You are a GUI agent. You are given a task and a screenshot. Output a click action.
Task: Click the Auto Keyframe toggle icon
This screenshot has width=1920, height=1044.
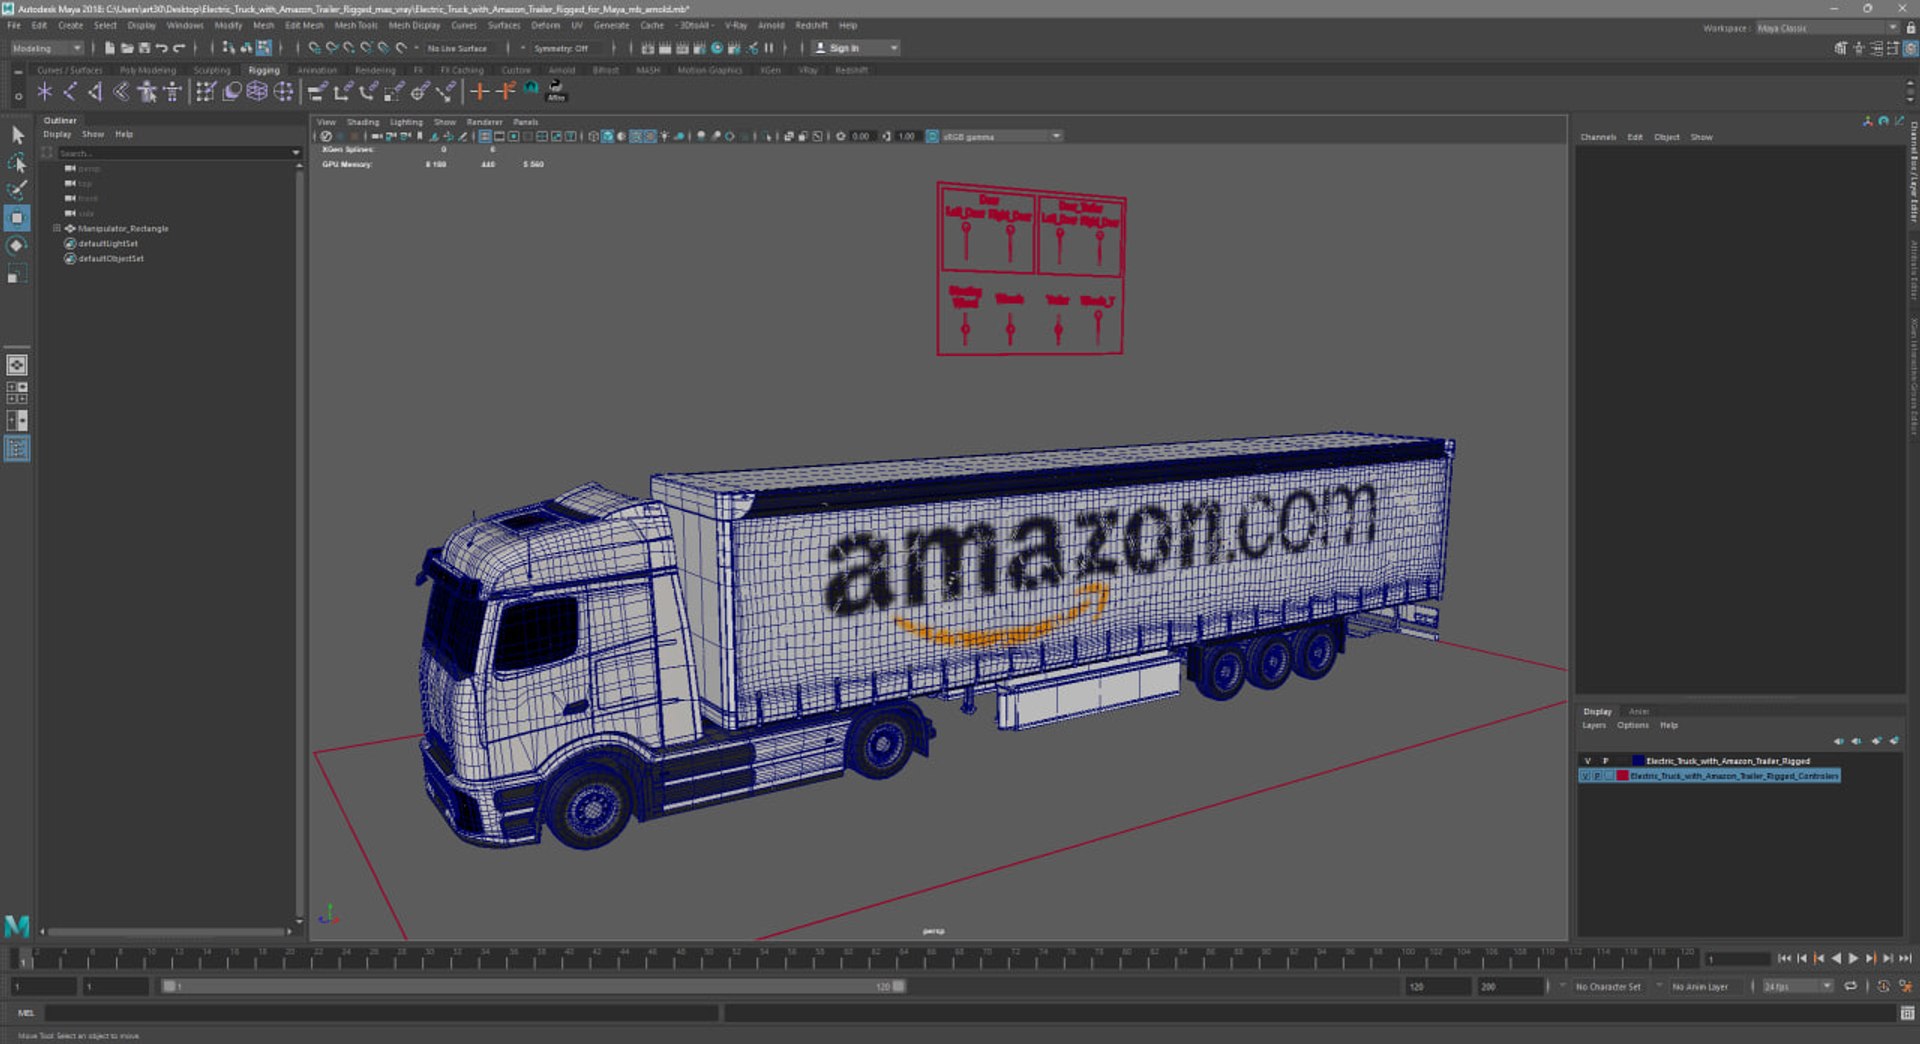1883,986
